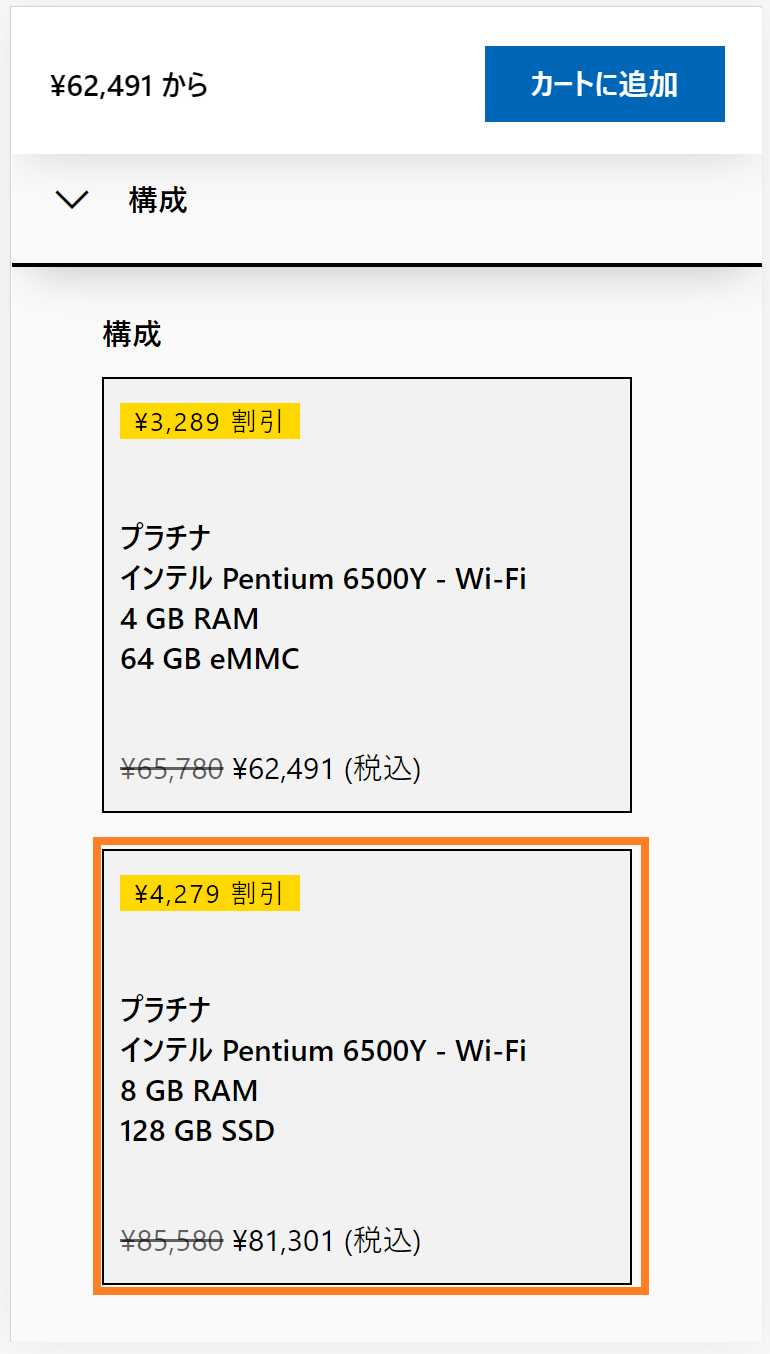
Task: Select the 128 GB SSD storage line
Action: 197,1131
